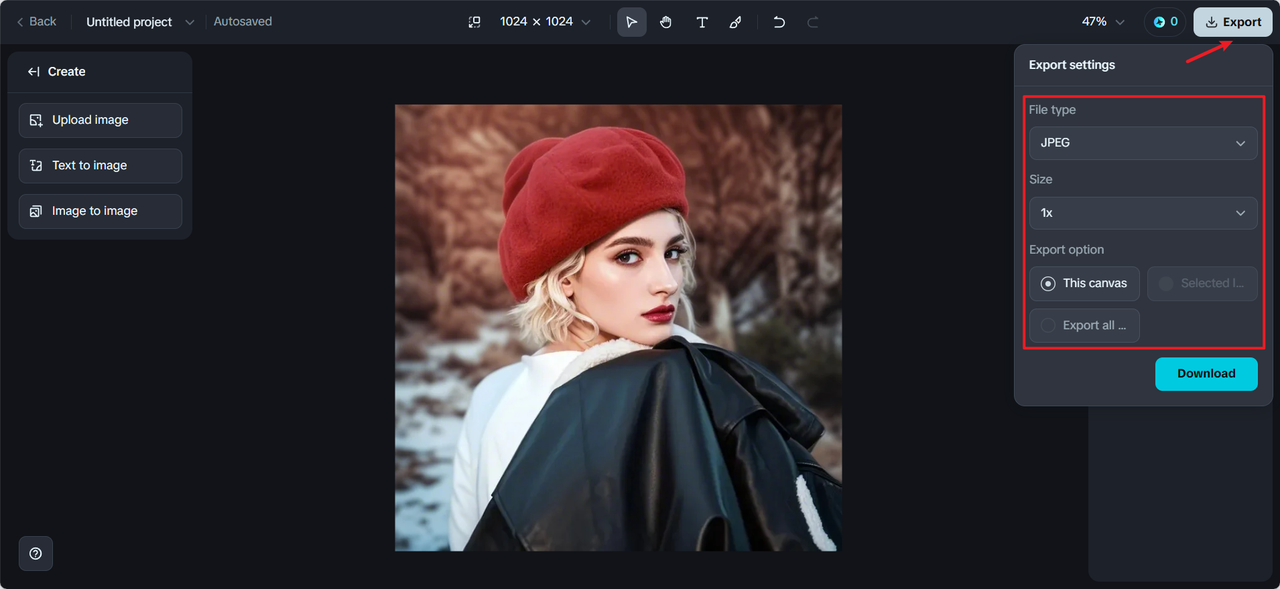Open the File type JPEG dropdown
Viewport: 1280px width, 589px height.
point(1143,143)
